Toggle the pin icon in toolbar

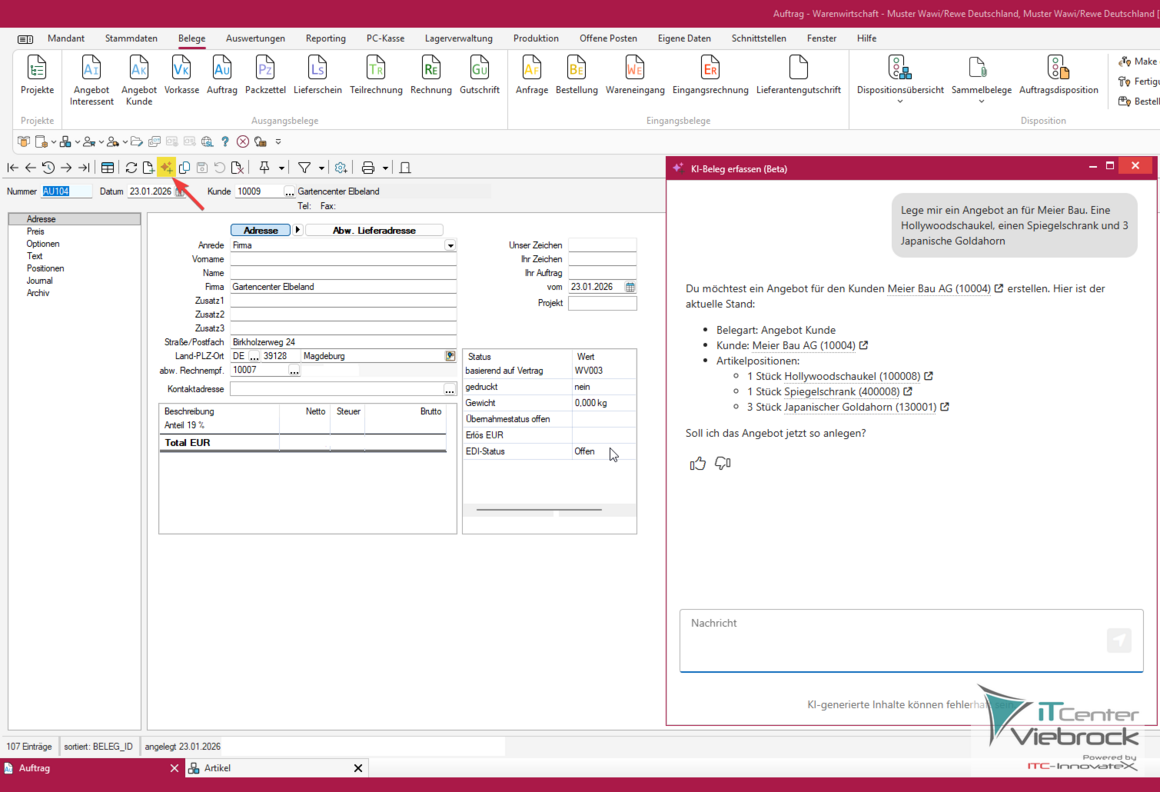click(264, 168)
